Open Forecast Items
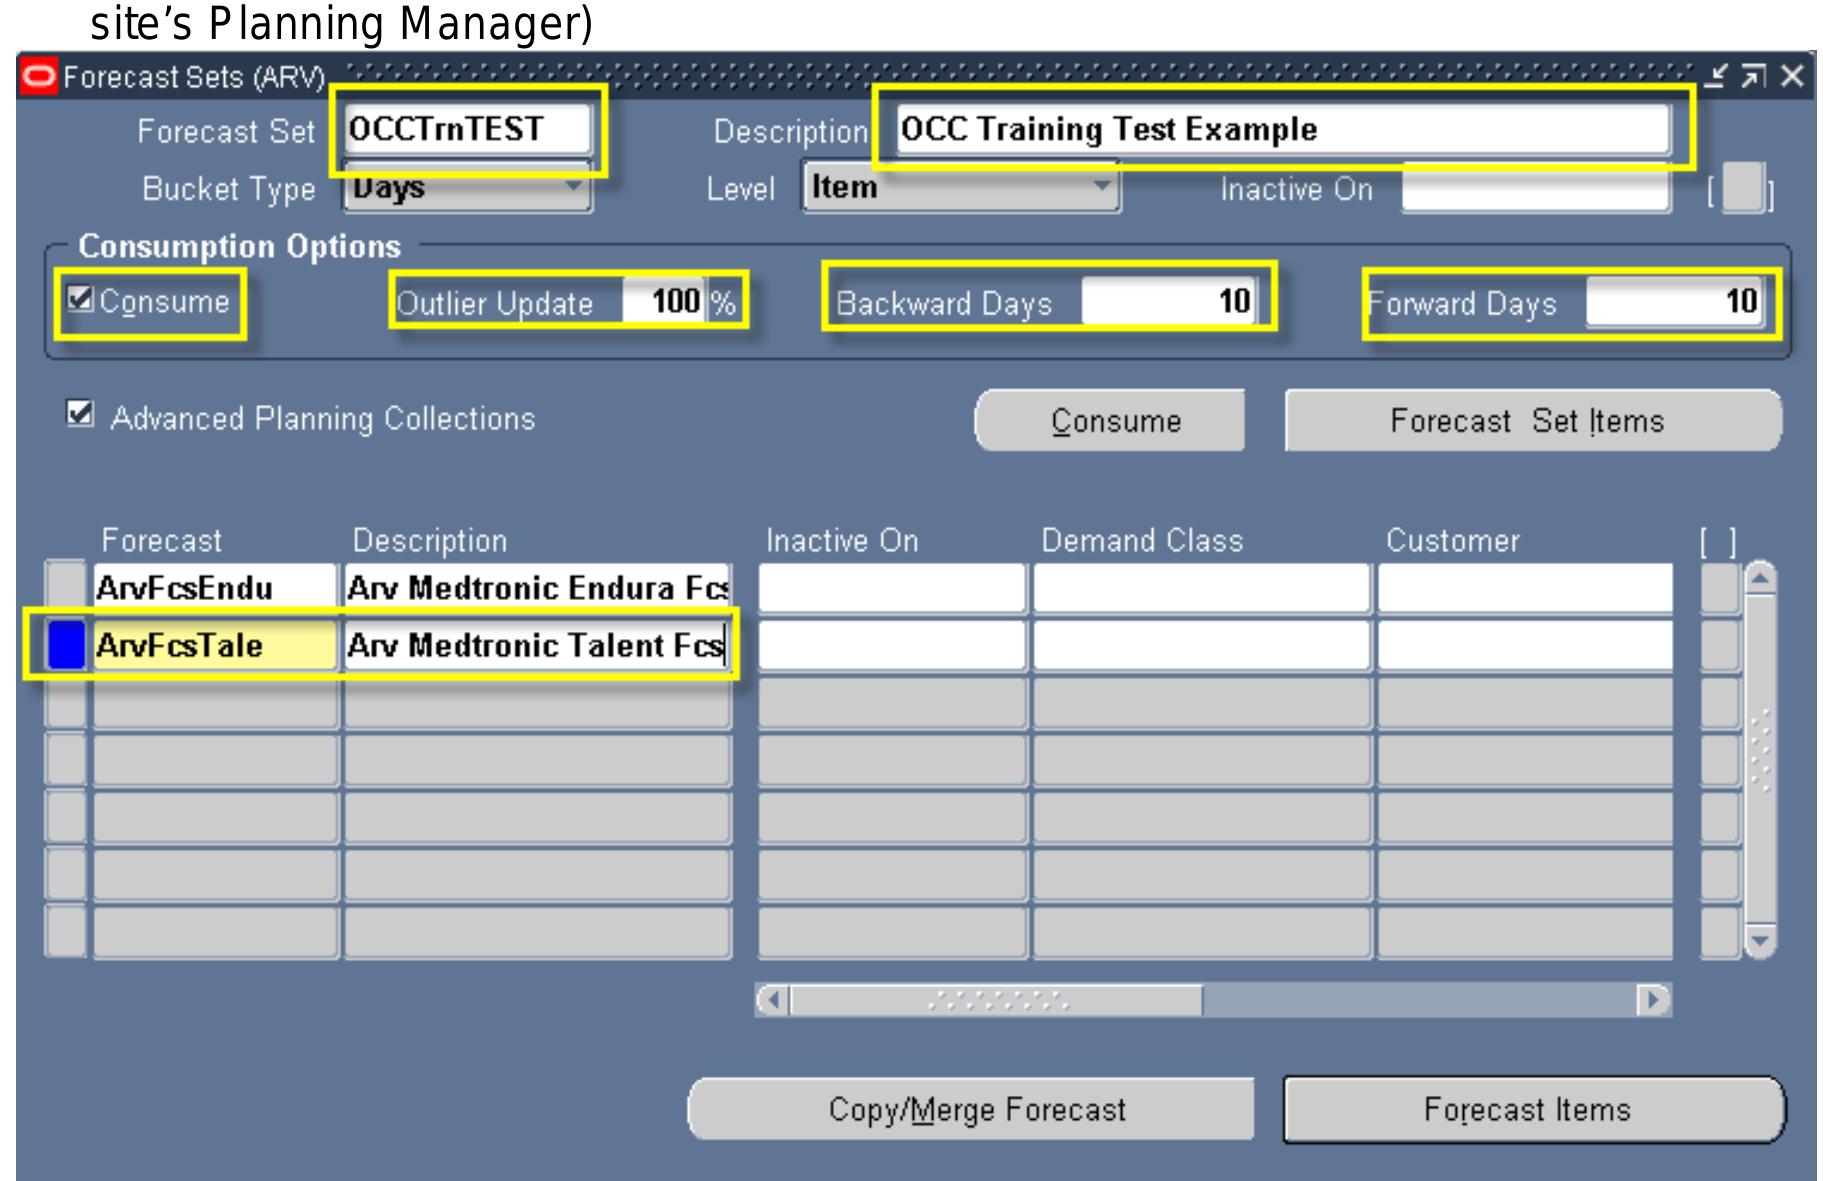This screenshot has height=1181, width=1823. [x=1531, y=1109]
